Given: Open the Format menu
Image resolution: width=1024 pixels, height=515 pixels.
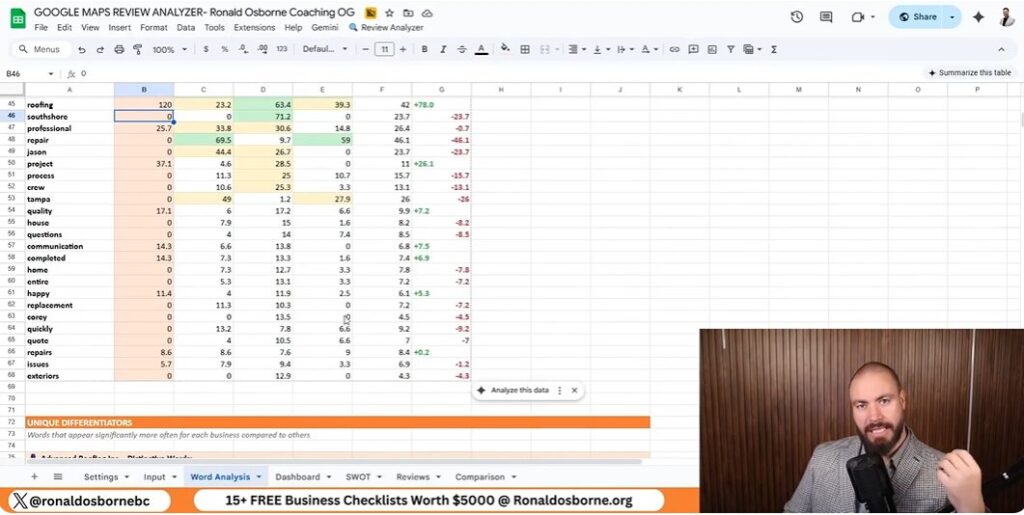Looking at the screenshot, I should coord(153,27).
